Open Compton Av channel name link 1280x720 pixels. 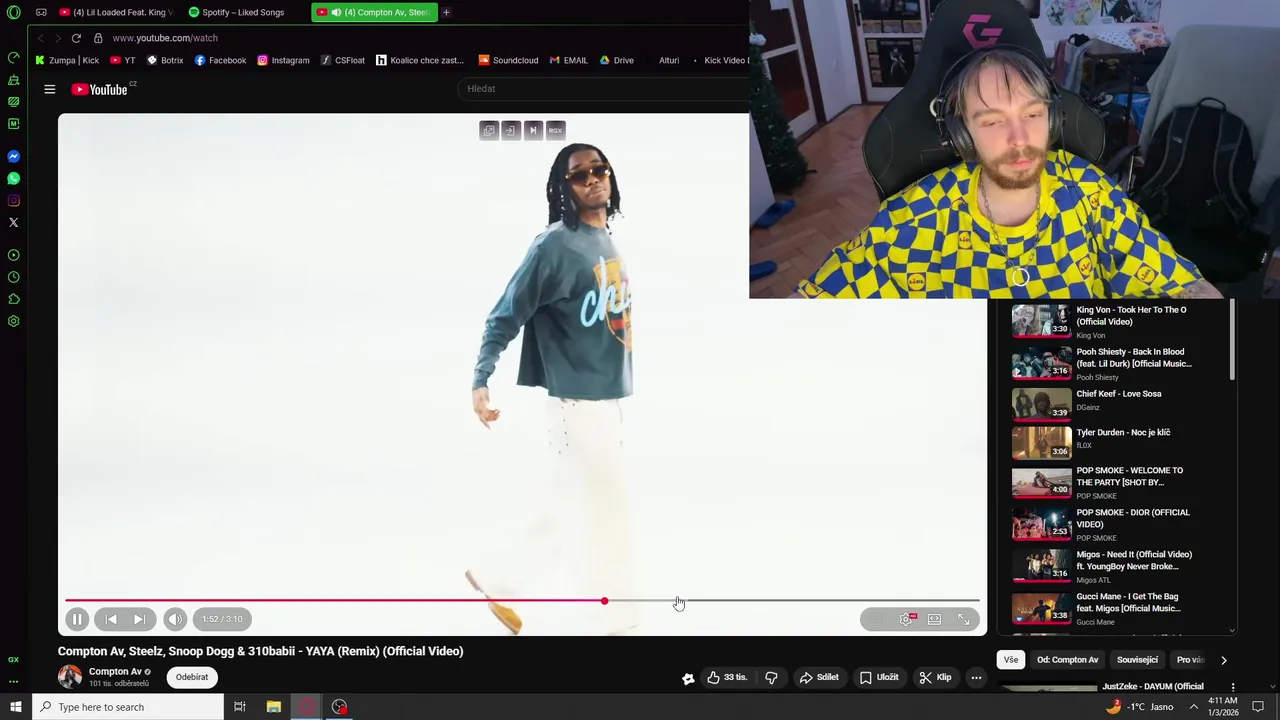[x=115, y=672]
